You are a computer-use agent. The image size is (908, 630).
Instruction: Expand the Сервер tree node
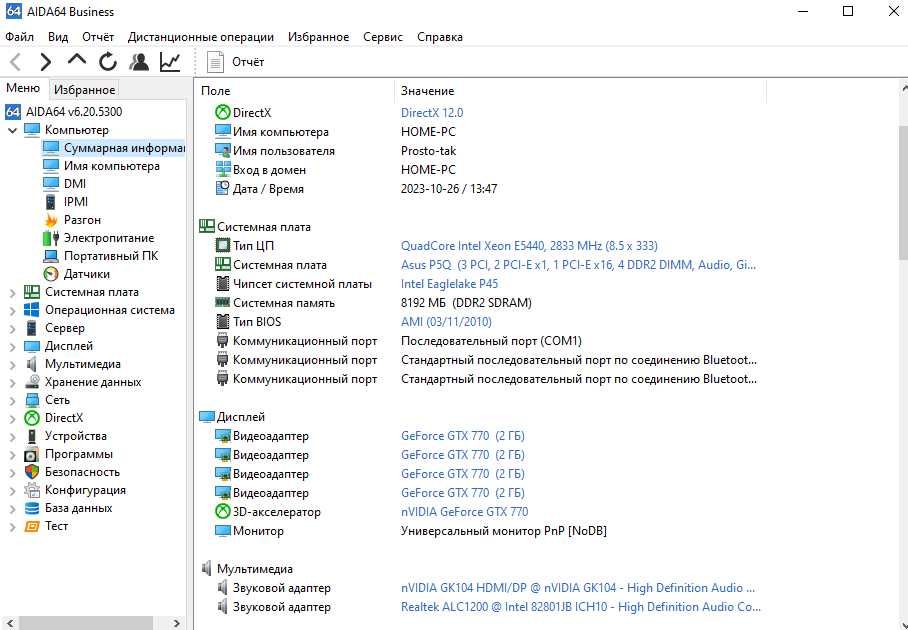tap(12, 328)
